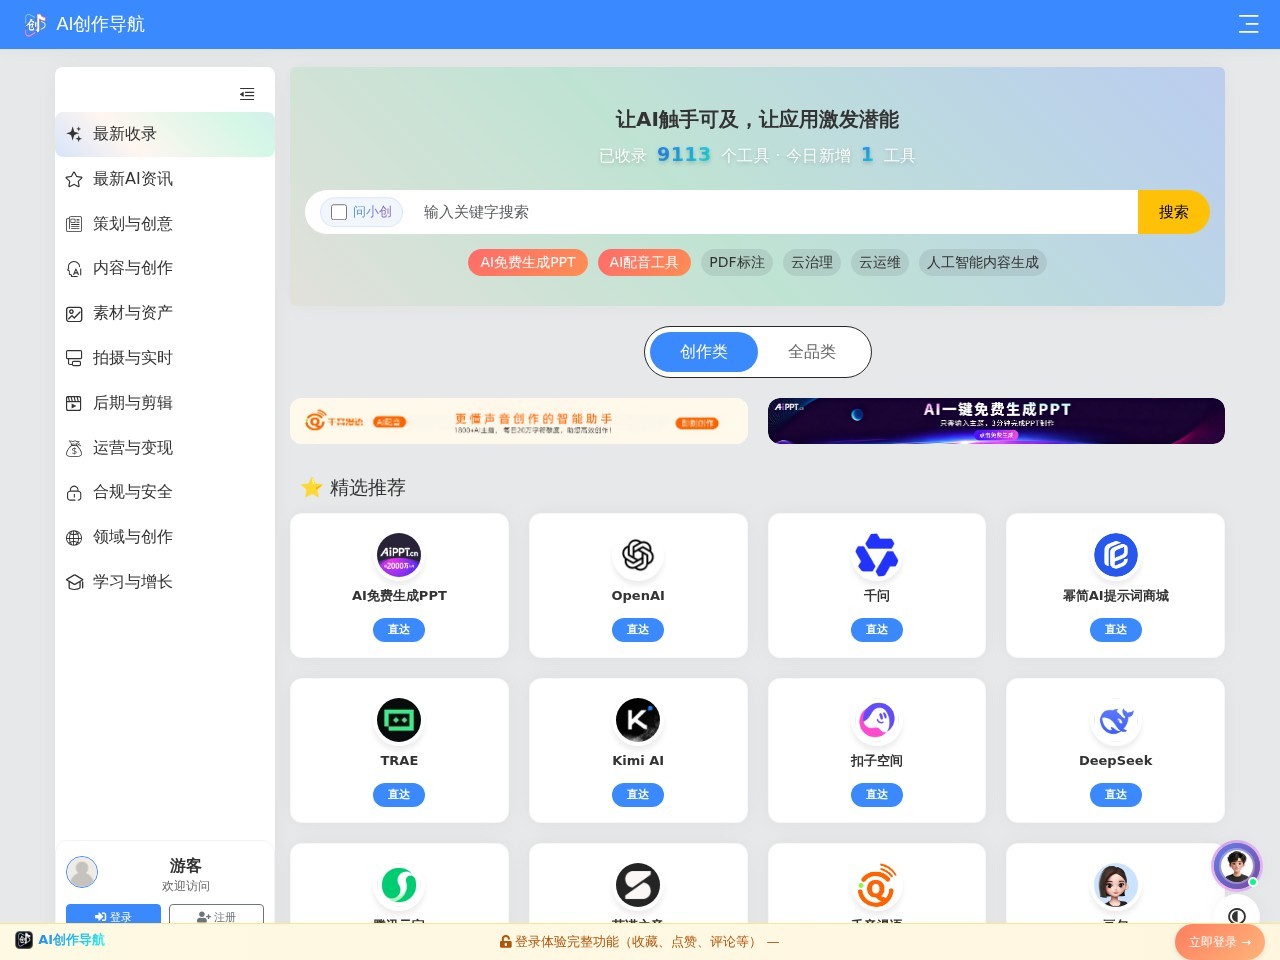1280x960 pixels.
Task: Click the PDF标注 tag
Action: (x=737, y=262)
